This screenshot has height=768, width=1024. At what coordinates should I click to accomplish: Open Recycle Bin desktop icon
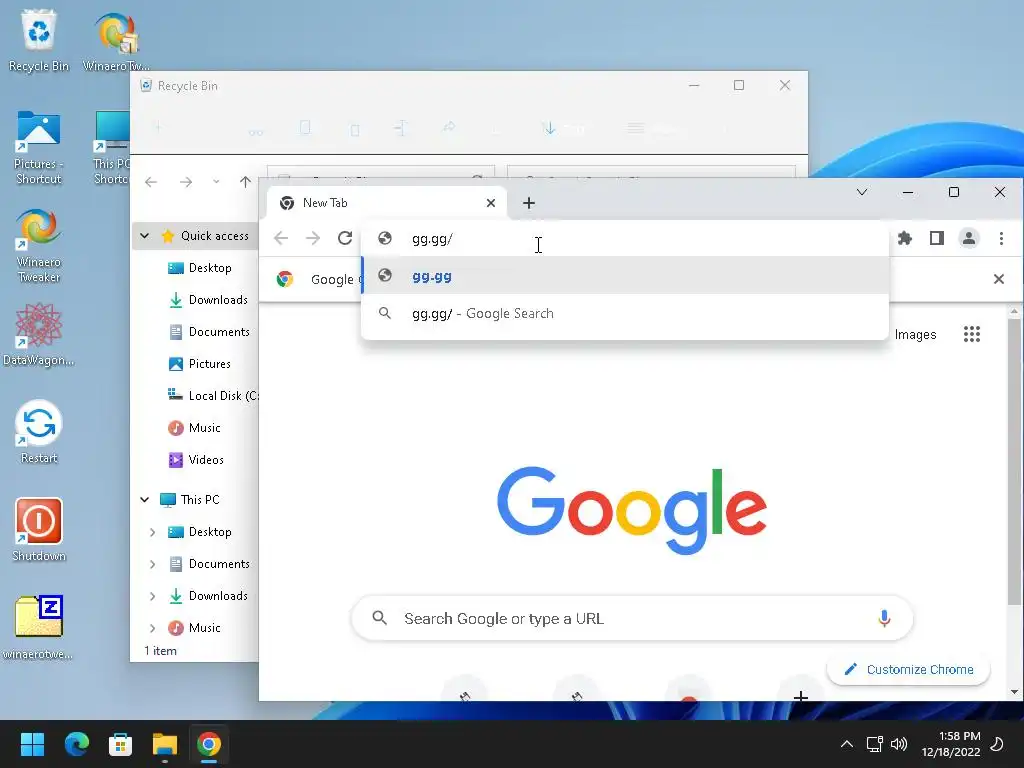point(39,40)
